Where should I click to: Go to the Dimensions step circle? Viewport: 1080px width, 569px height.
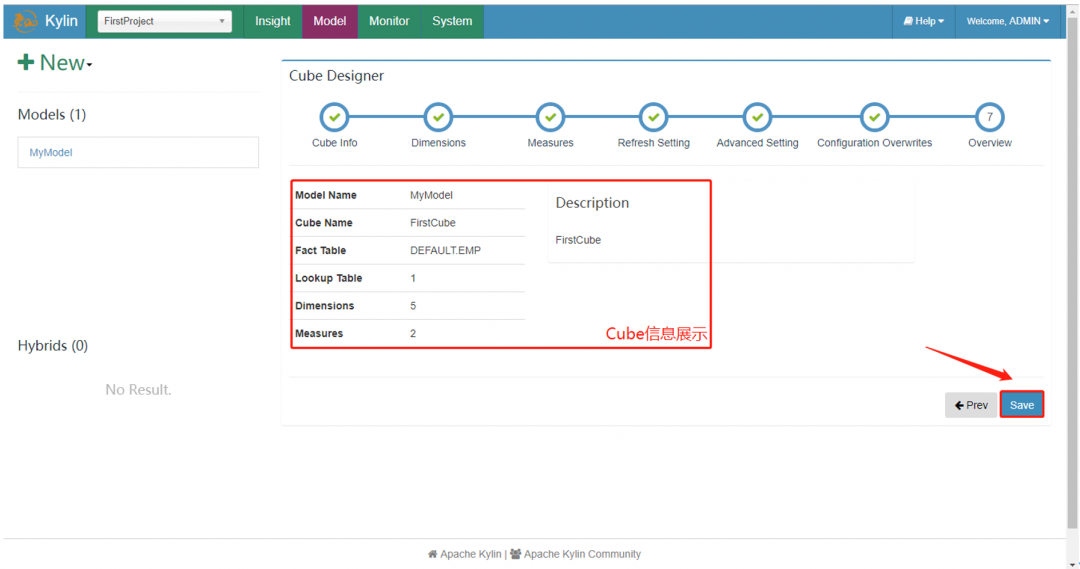pyautogui.click(x=438, y=117)
